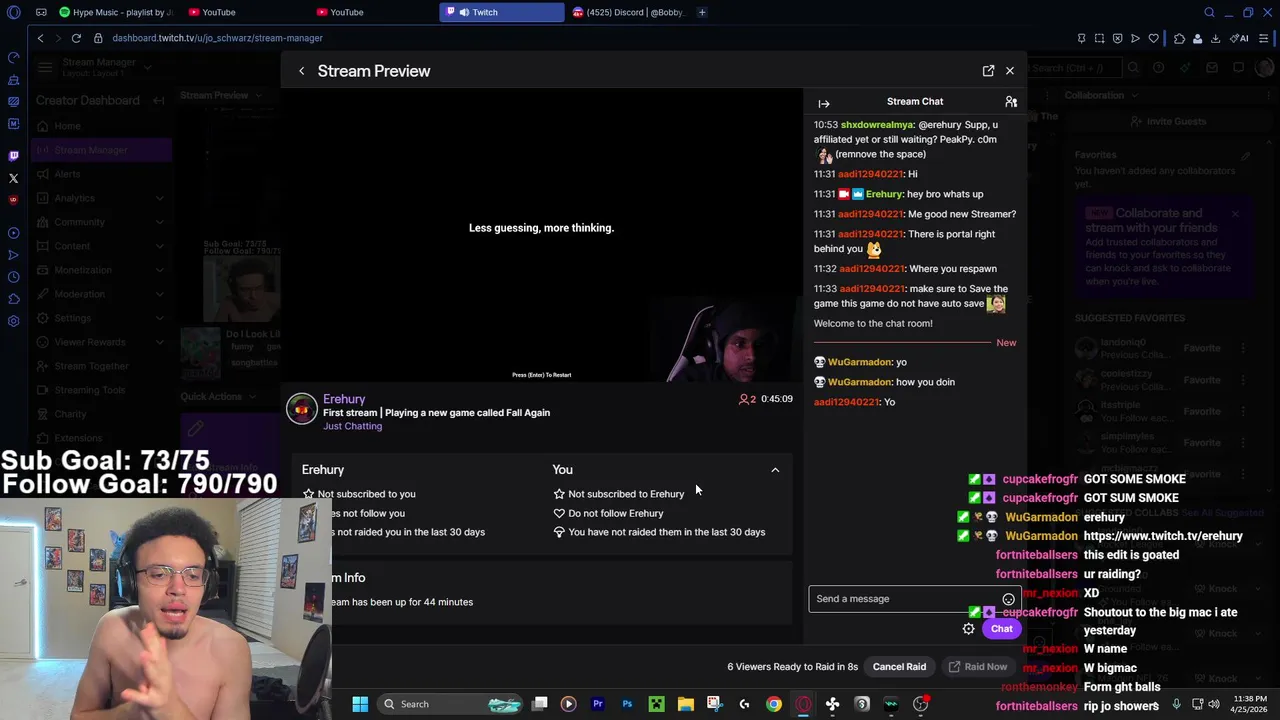Switch to the Discord browser tab

click(628, 12)
